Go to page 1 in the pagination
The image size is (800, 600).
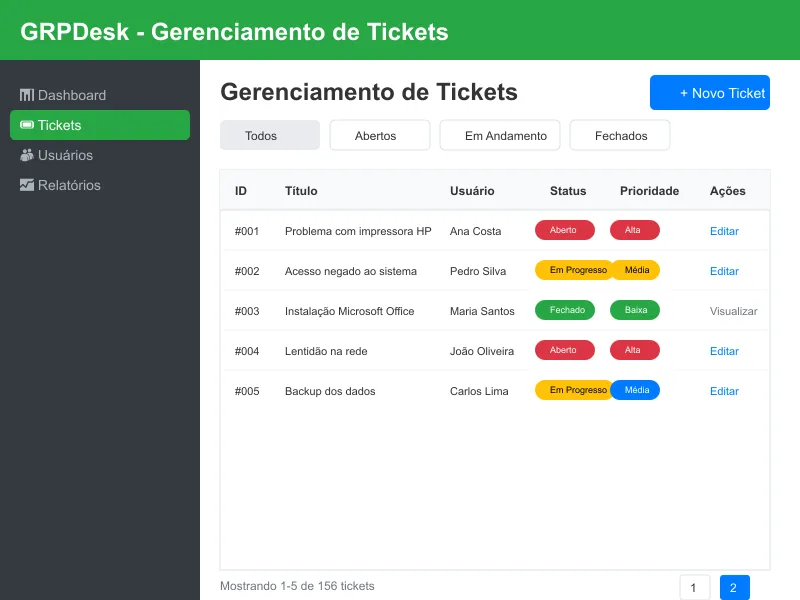tap(694, 587)
